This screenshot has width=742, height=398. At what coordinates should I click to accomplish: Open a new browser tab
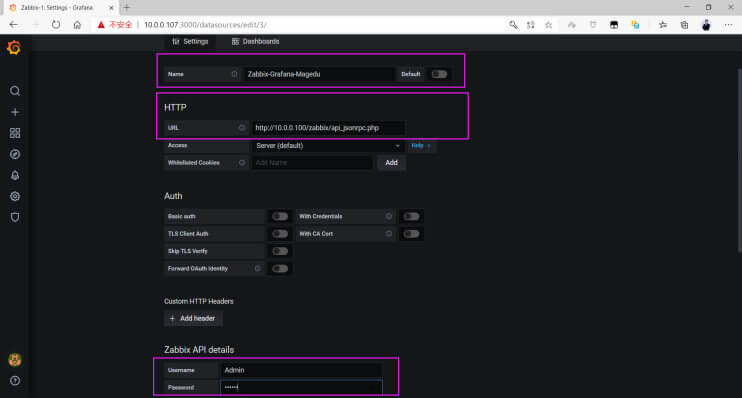(126, 8)
